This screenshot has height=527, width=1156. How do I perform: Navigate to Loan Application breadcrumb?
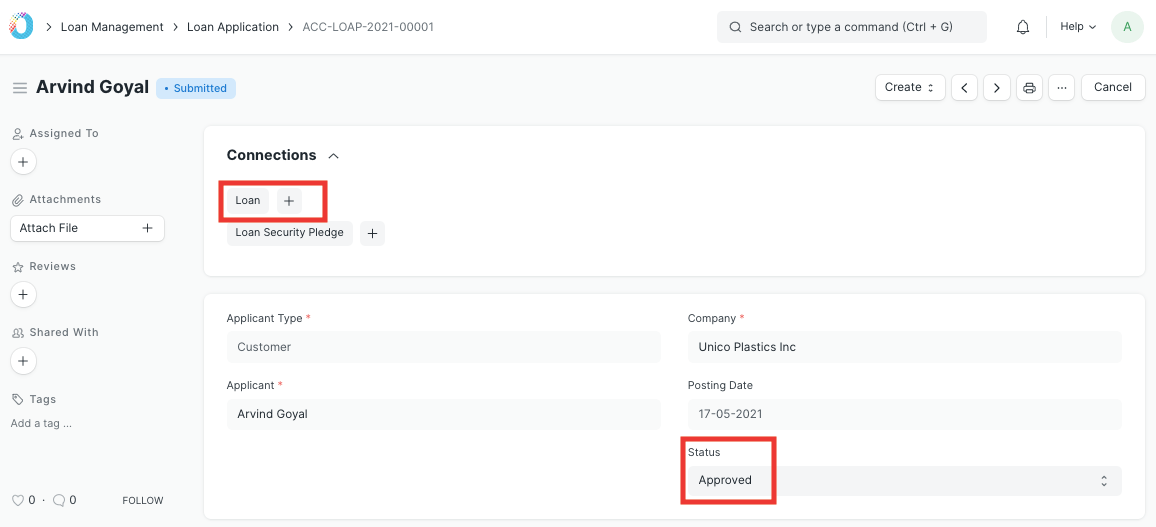click(233, 27)
